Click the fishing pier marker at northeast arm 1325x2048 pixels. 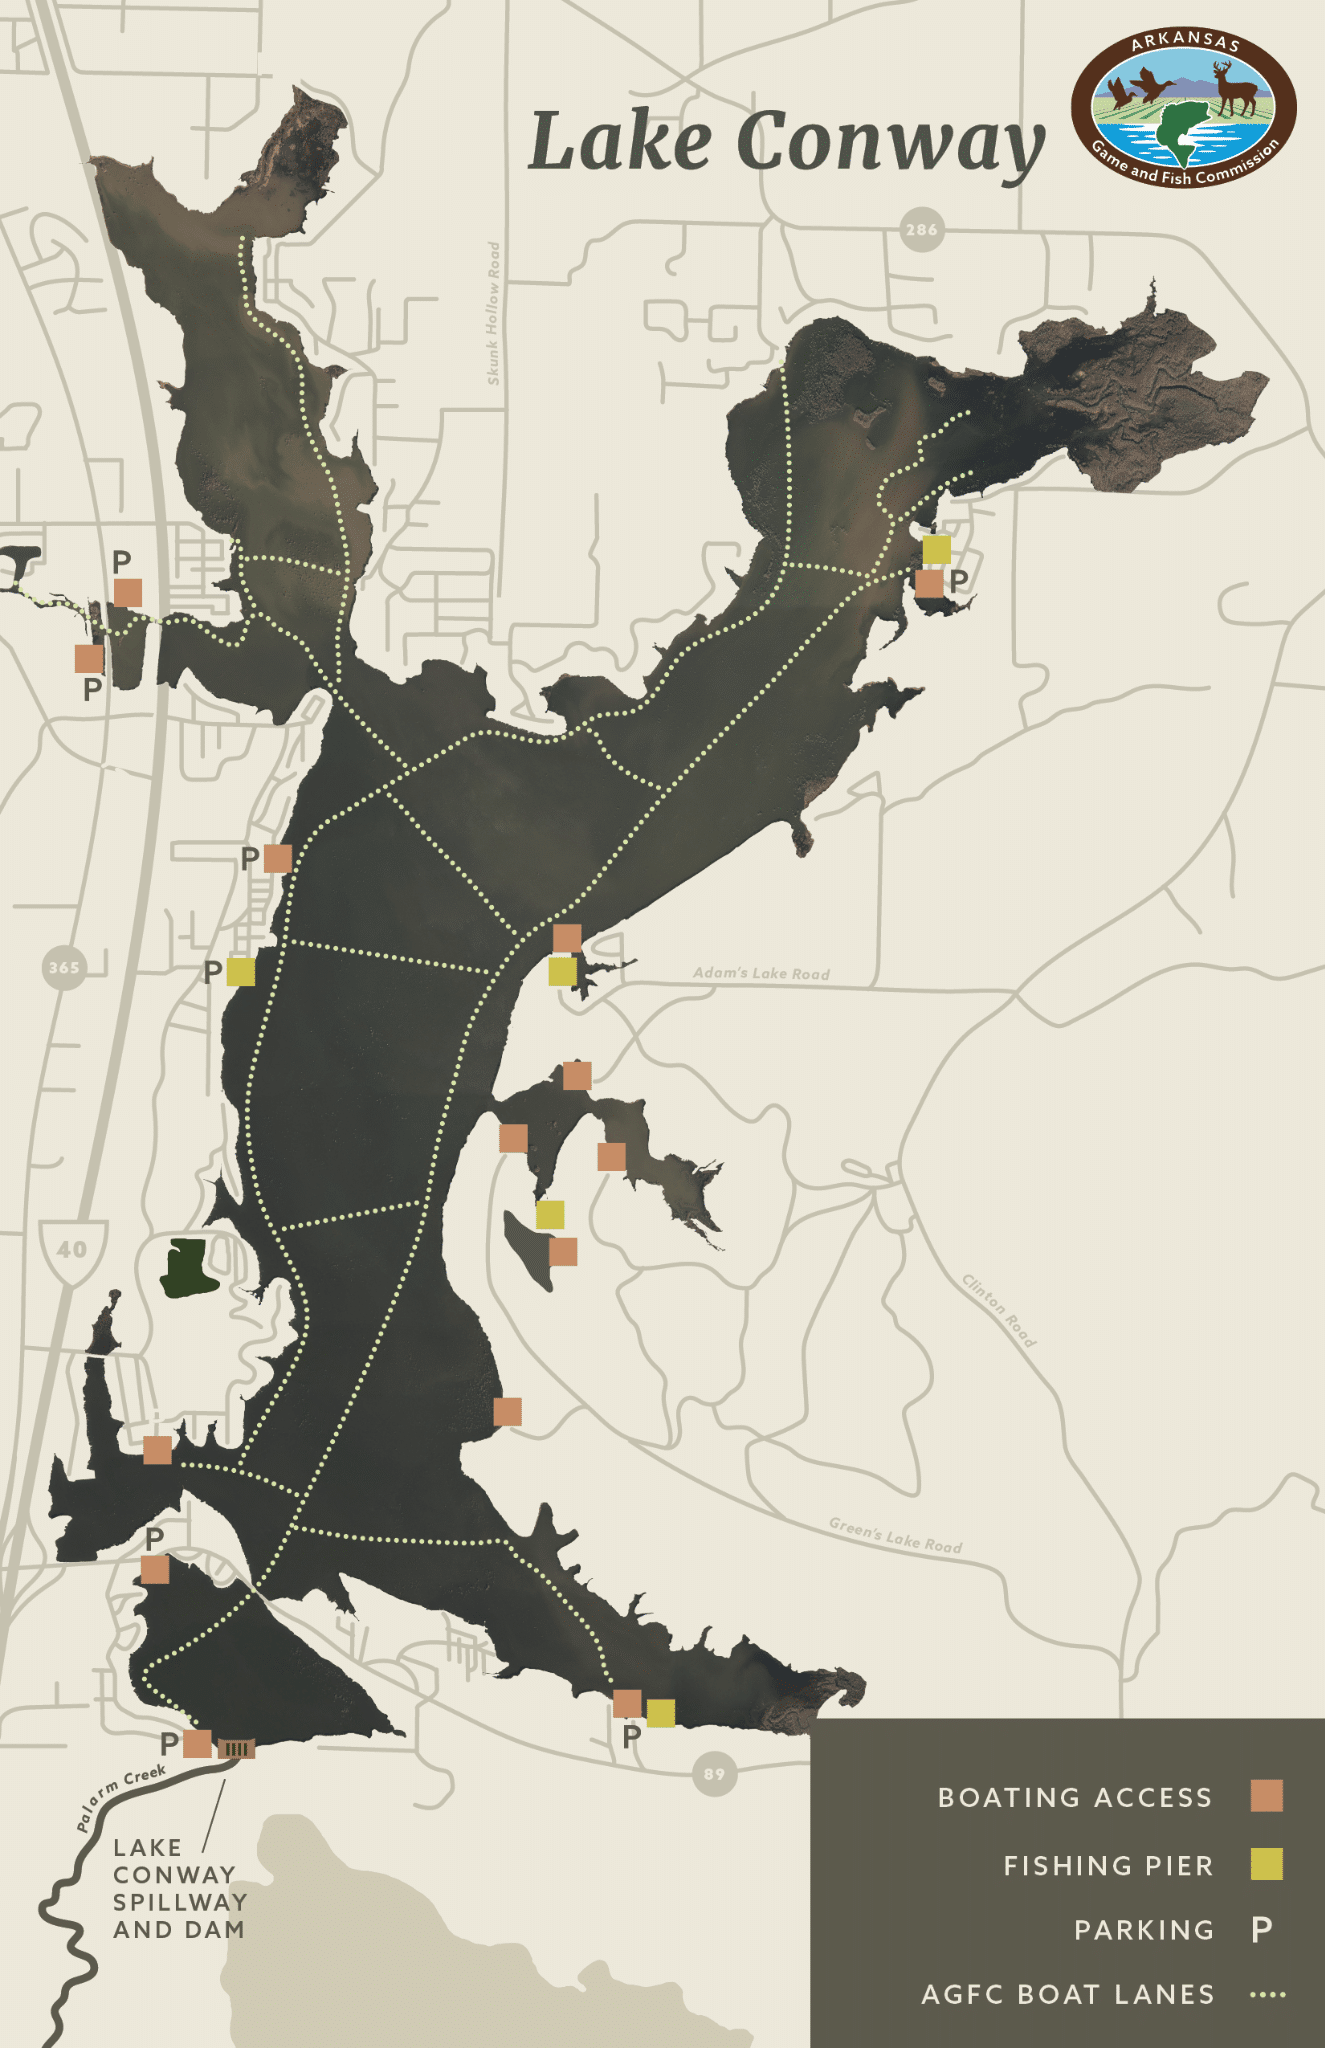[x=937, y=549]
